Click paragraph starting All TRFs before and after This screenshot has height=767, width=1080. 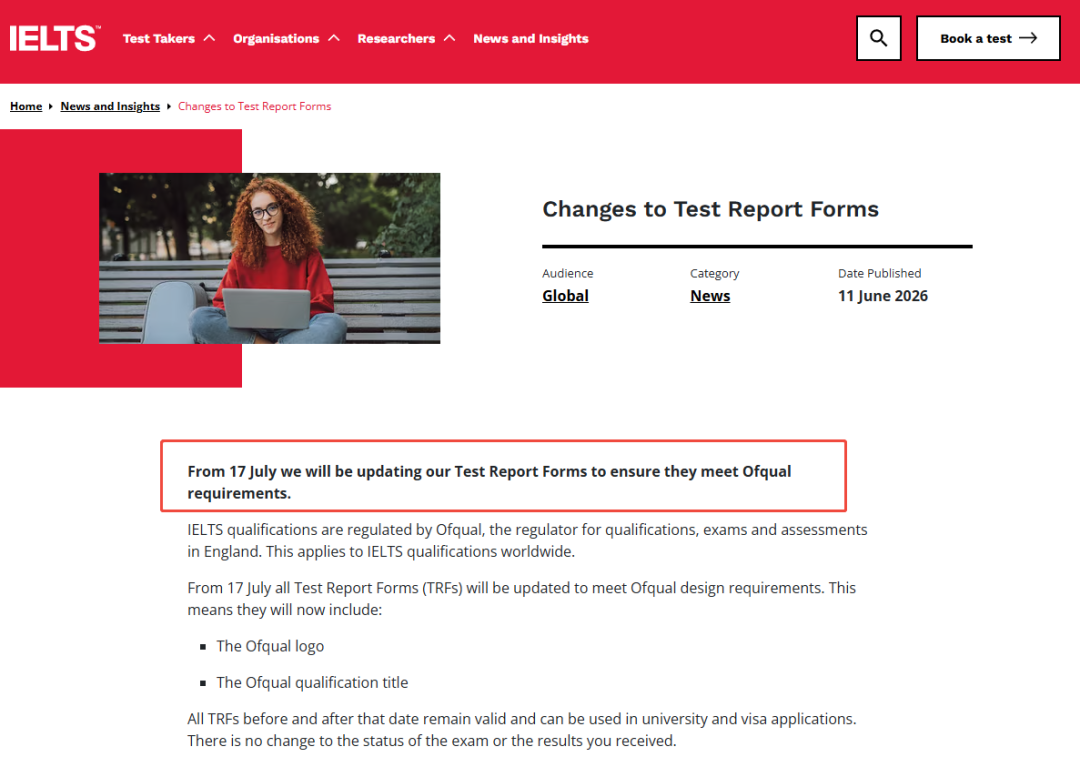[521, 730]
